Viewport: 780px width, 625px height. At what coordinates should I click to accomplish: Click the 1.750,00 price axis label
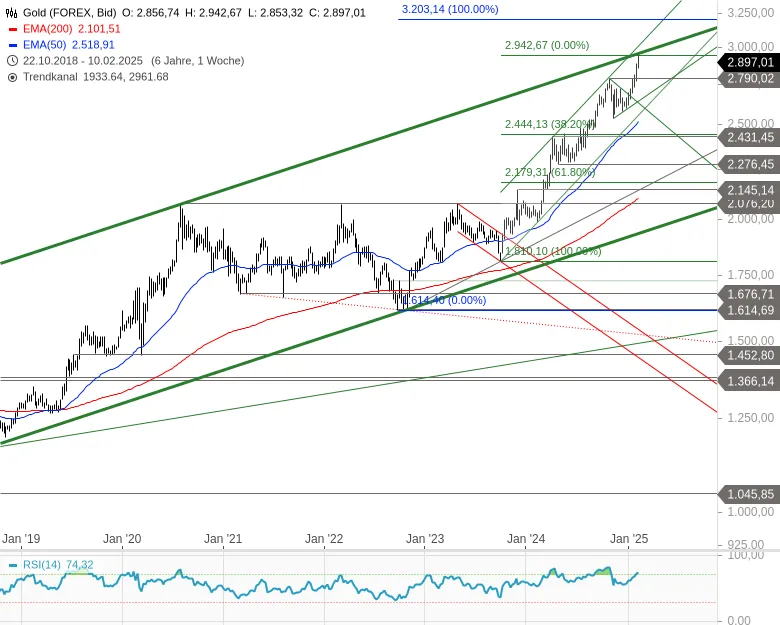(x=751, y=275)
